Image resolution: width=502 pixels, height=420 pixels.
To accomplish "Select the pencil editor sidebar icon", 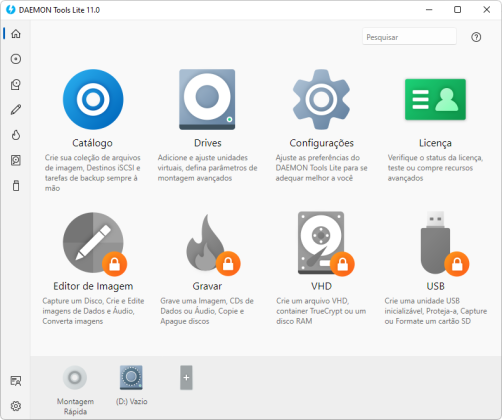I will 16,110.
